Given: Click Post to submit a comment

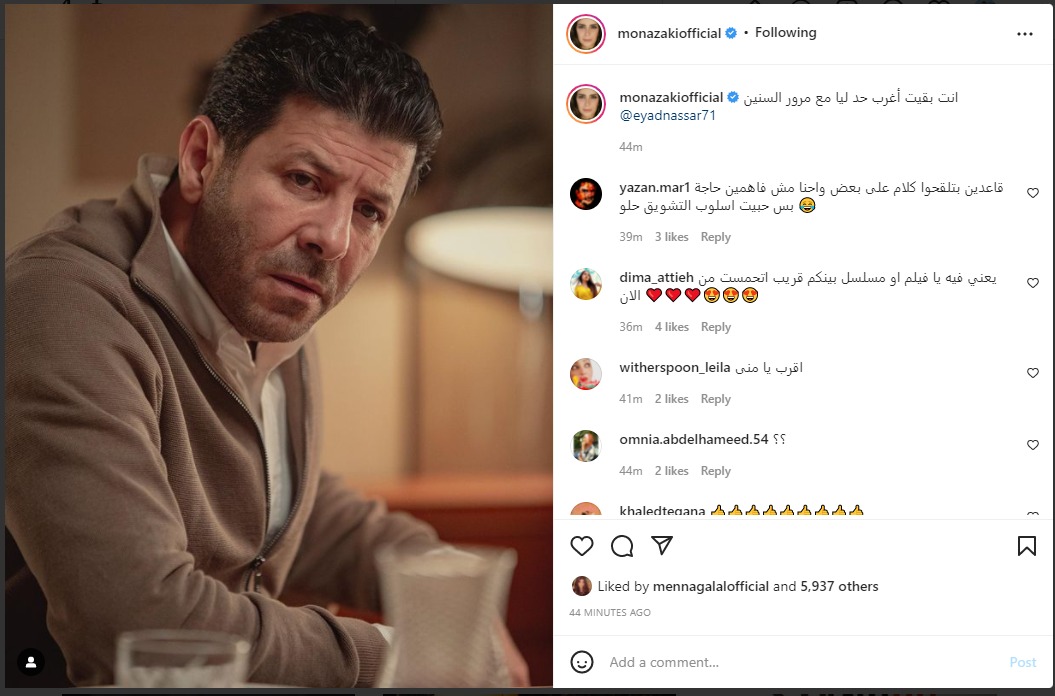Looking at the screenshot, I should tap(1022, 662).
